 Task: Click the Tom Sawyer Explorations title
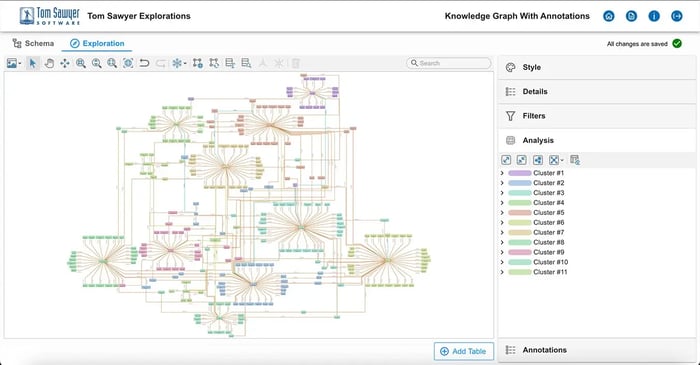[x=139, y=16]
